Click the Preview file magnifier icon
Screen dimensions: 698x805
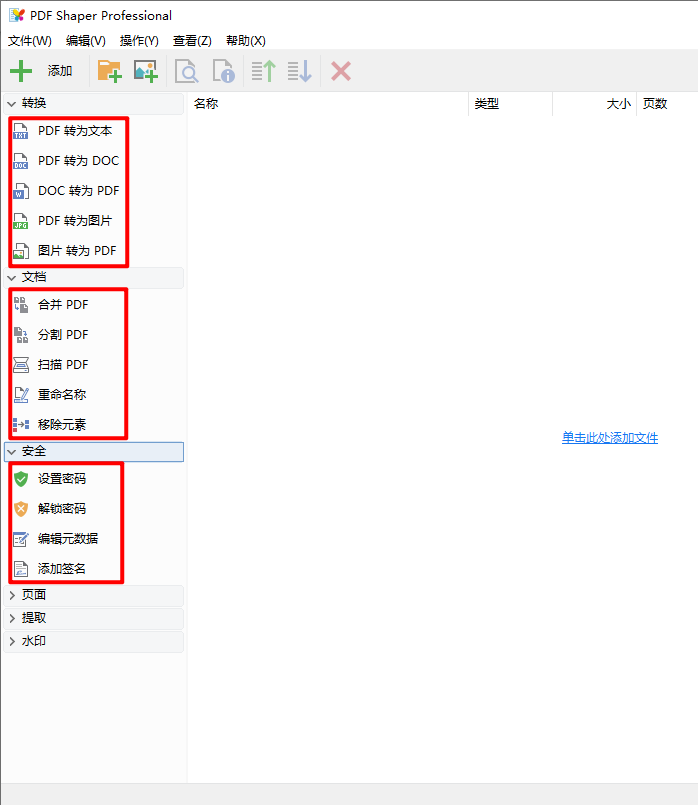pyautogui.click(x=186, y=71)
